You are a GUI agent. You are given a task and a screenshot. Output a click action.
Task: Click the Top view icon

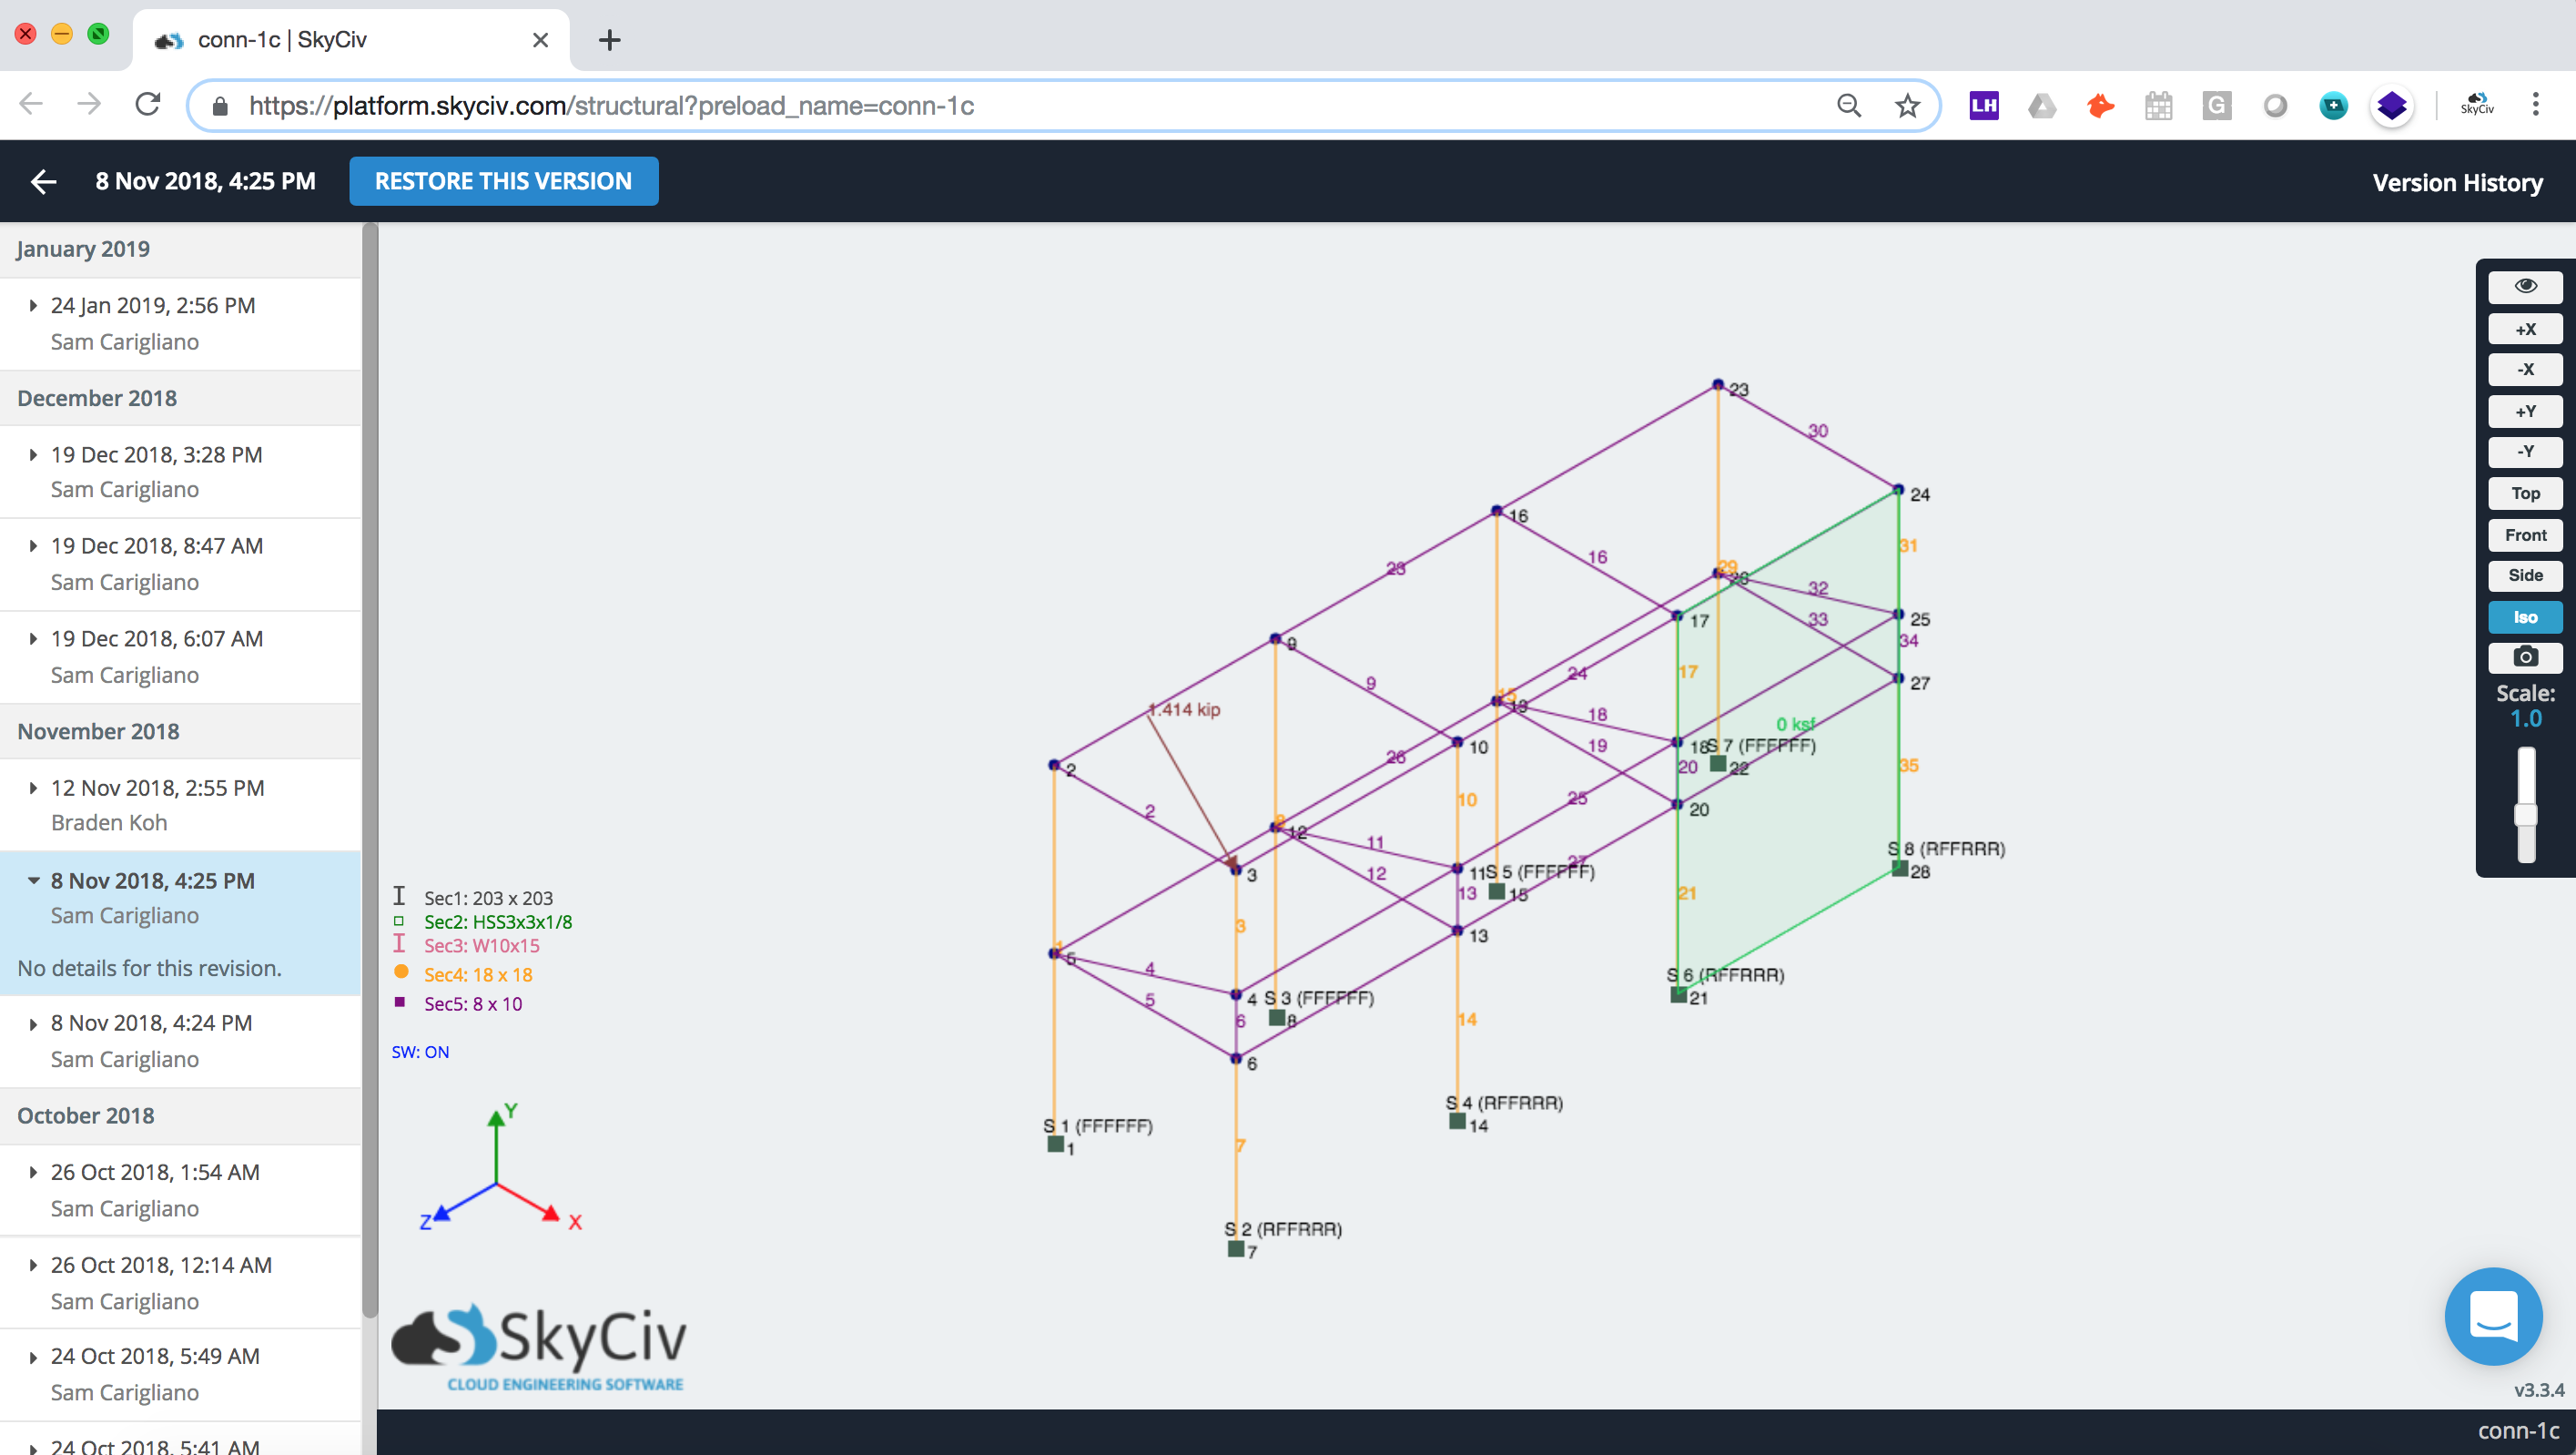[x=2527, y=492]
